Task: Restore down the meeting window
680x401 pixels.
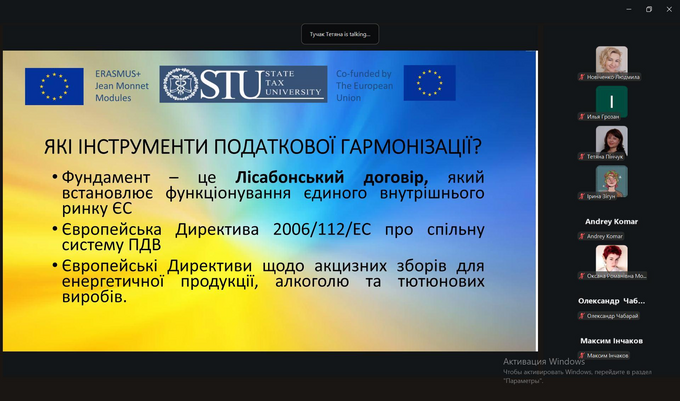Action: pyautogui.click(x=648, y=9)
